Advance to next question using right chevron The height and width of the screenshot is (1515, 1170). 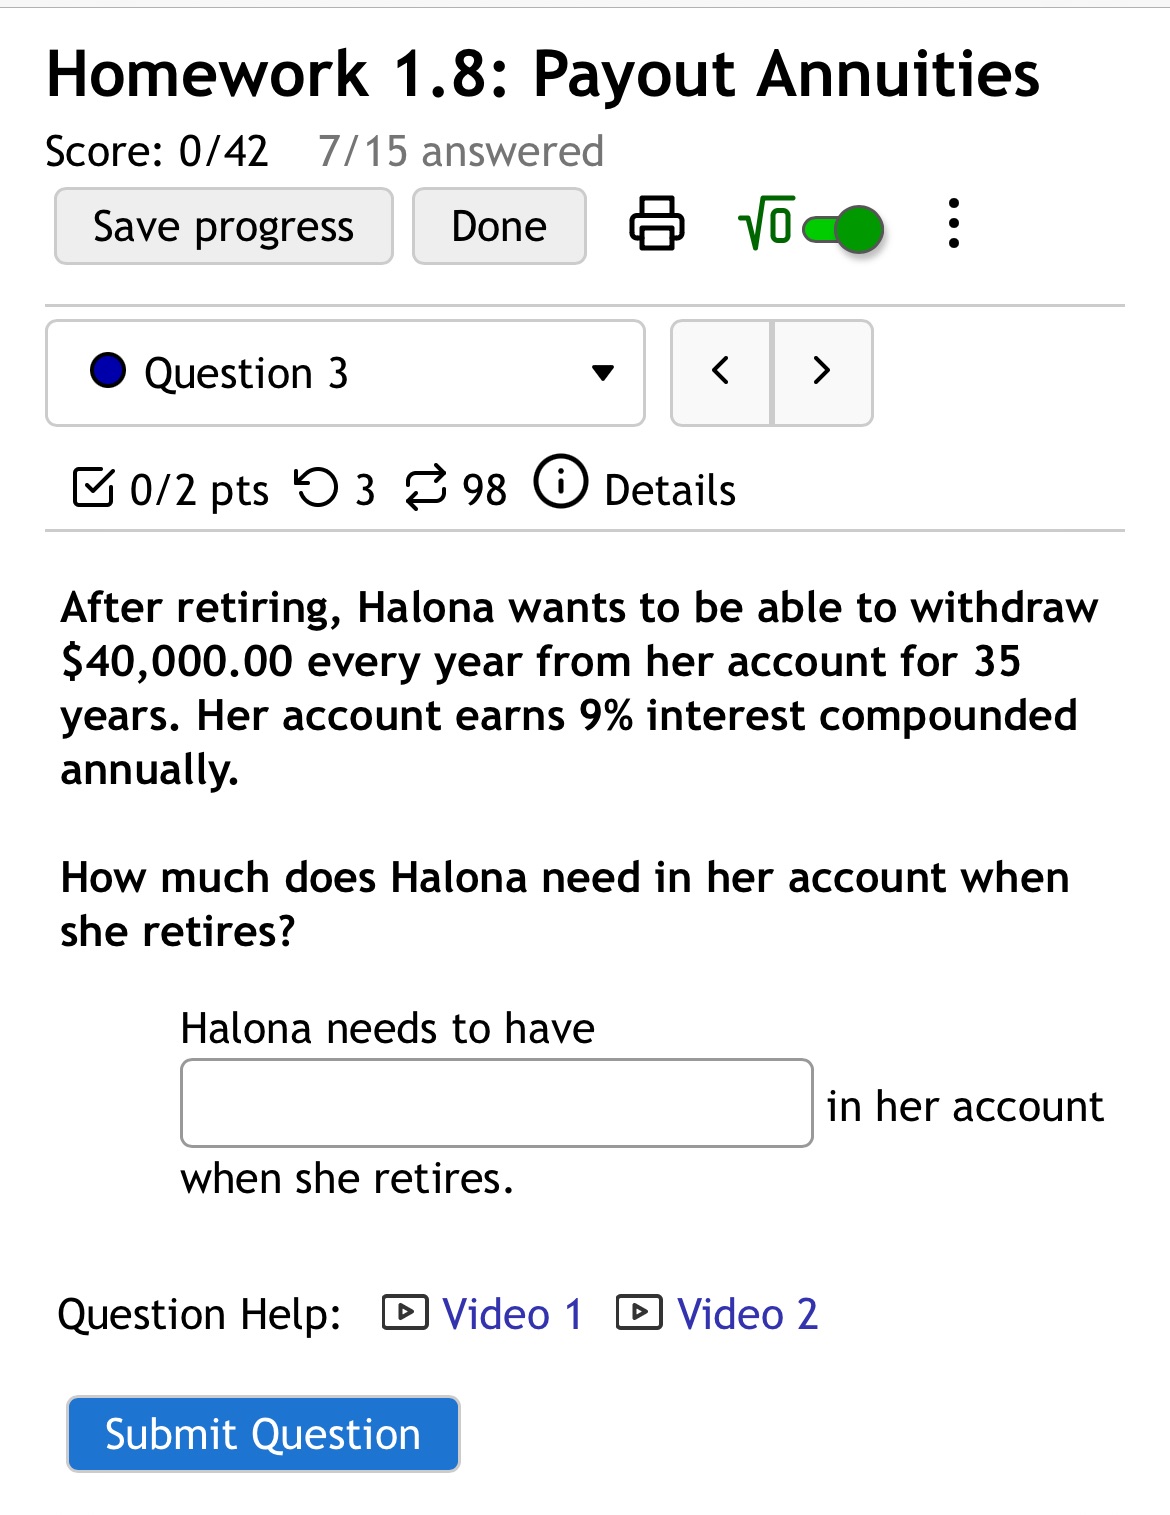[822, 371]
